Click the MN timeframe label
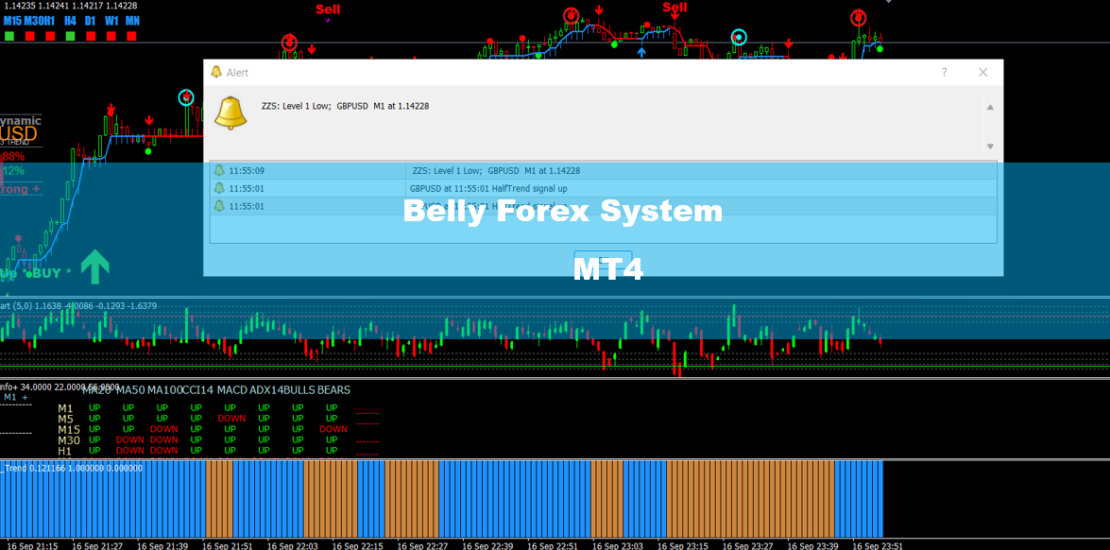Image resolution: width=1110 pixels, height=550 pixels. pyautogui.click(x=132, y=21)
